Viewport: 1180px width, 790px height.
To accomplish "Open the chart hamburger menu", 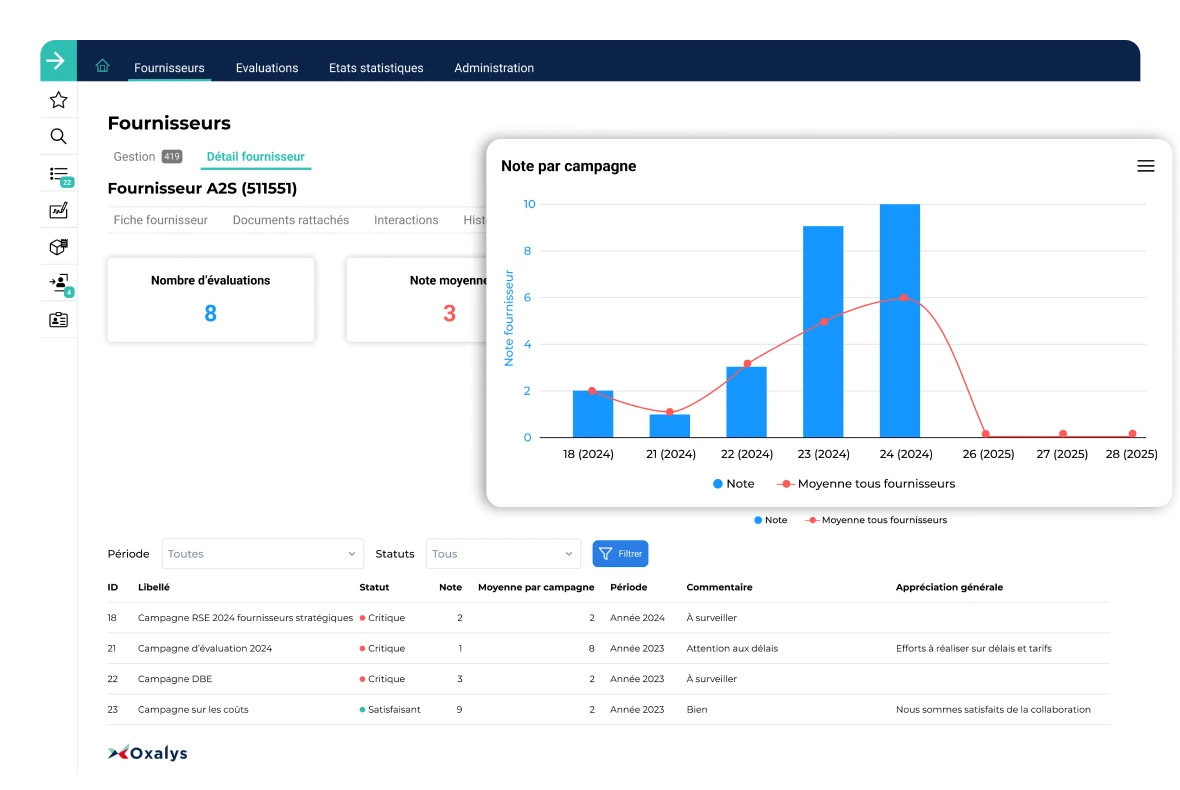I will [x=1145, y=166].
